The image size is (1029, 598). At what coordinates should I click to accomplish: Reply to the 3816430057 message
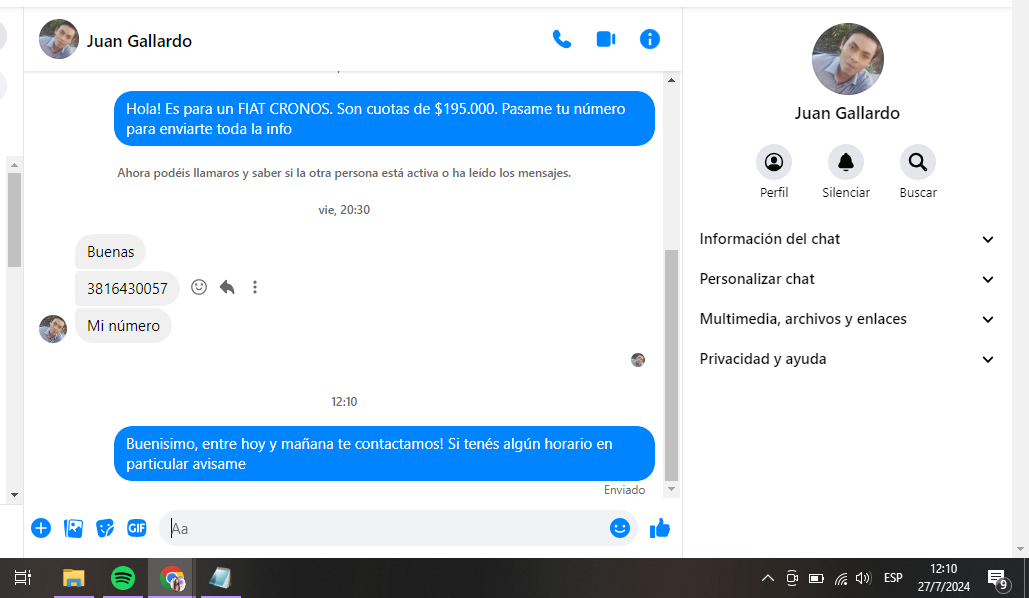(x=227, y=287)
